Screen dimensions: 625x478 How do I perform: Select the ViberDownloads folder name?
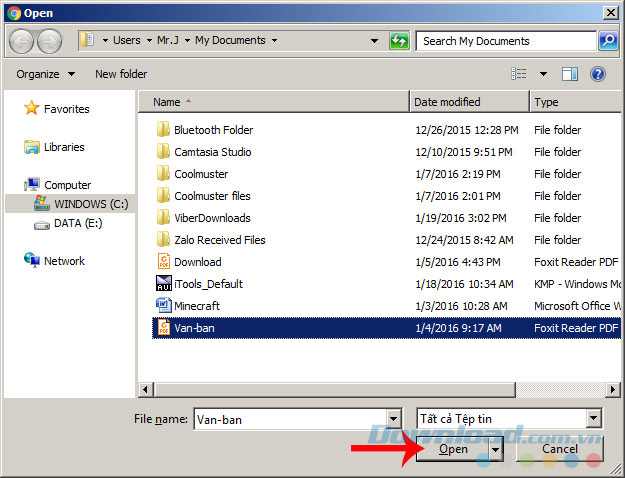click(x=212, y=218)
